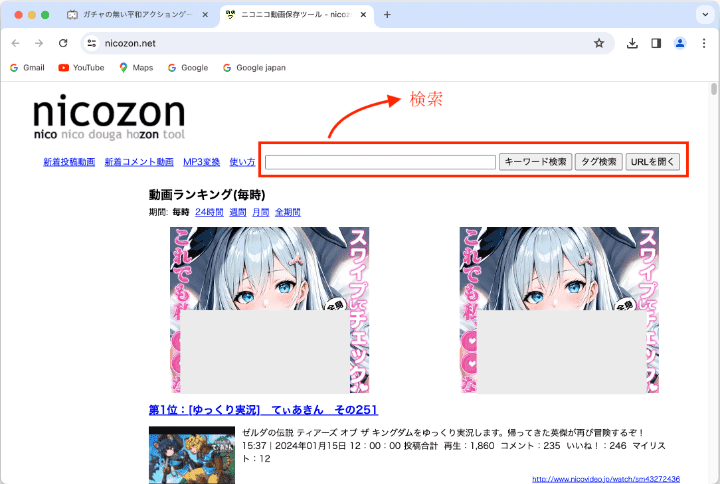Select the 24時間 ranking period
The height and width of the screenshot is (484, 720).
209,212
